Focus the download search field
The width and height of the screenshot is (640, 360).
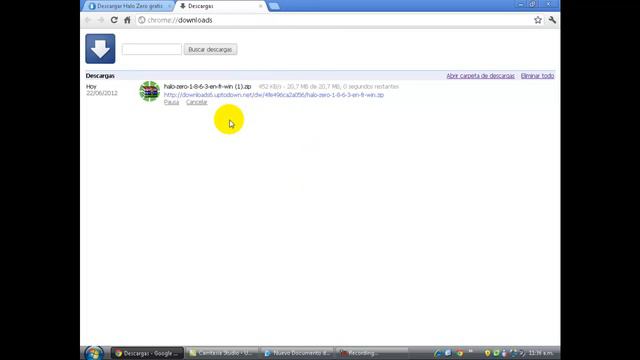pos(152,49)
